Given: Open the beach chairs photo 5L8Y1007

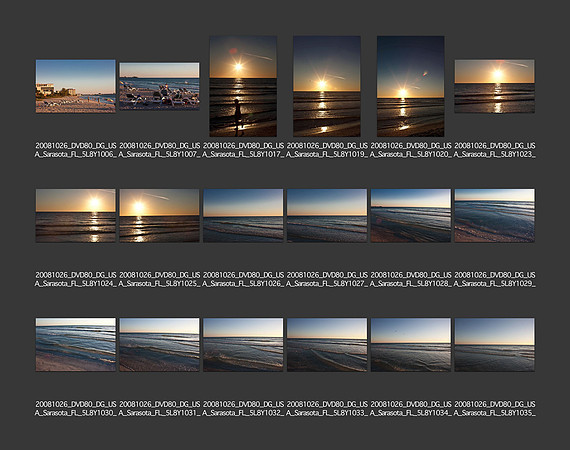Looking at the screenshot, I should tap(159, 86).
